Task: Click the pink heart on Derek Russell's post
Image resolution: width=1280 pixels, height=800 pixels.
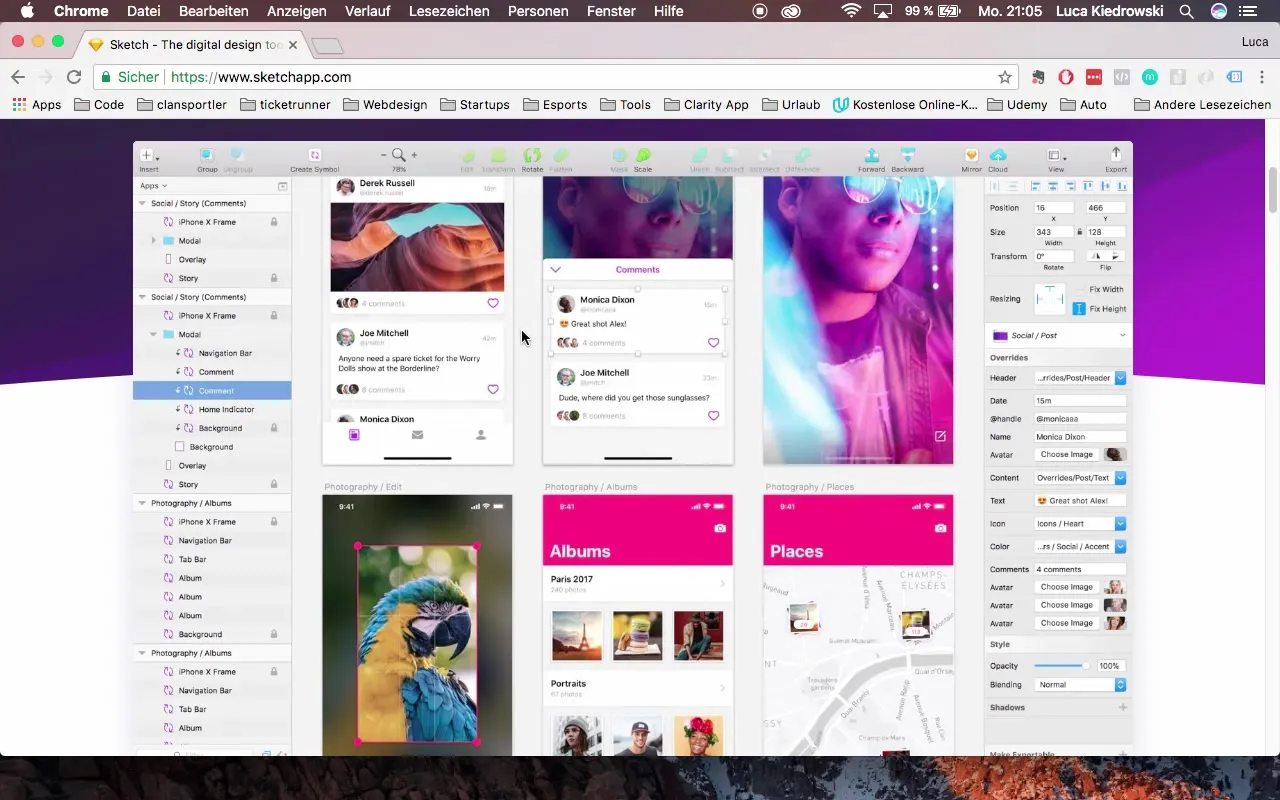Action: point(493,303)
